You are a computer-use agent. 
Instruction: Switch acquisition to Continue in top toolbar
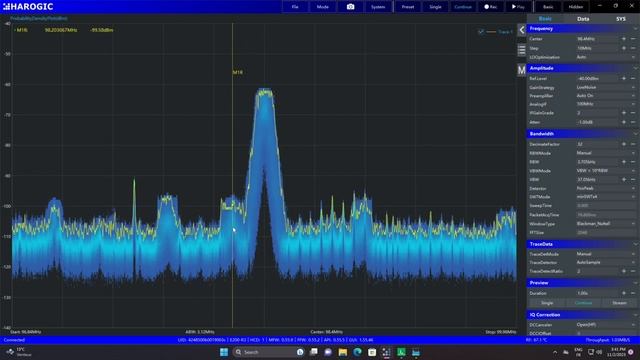(463, 7)
